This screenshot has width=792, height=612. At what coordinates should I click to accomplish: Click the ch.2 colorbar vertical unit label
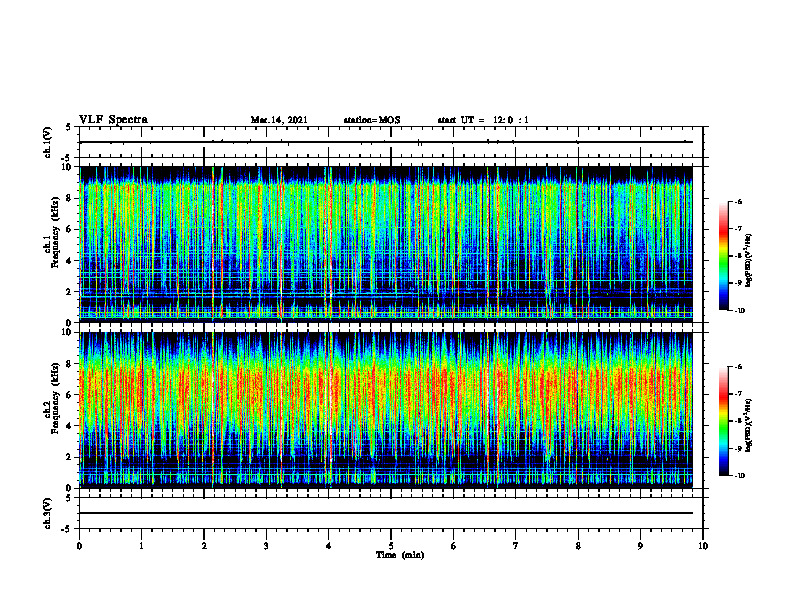(749, 425)
